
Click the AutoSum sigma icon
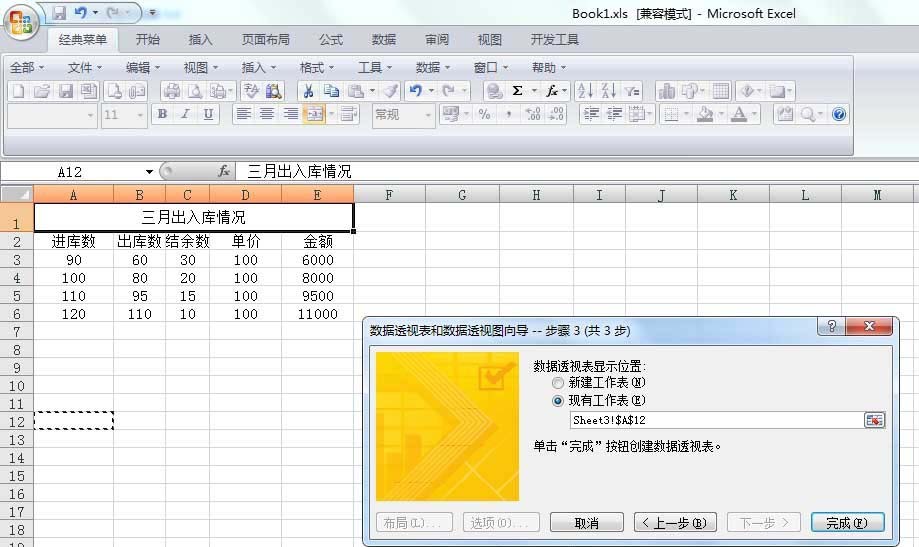tap(517, 91)
